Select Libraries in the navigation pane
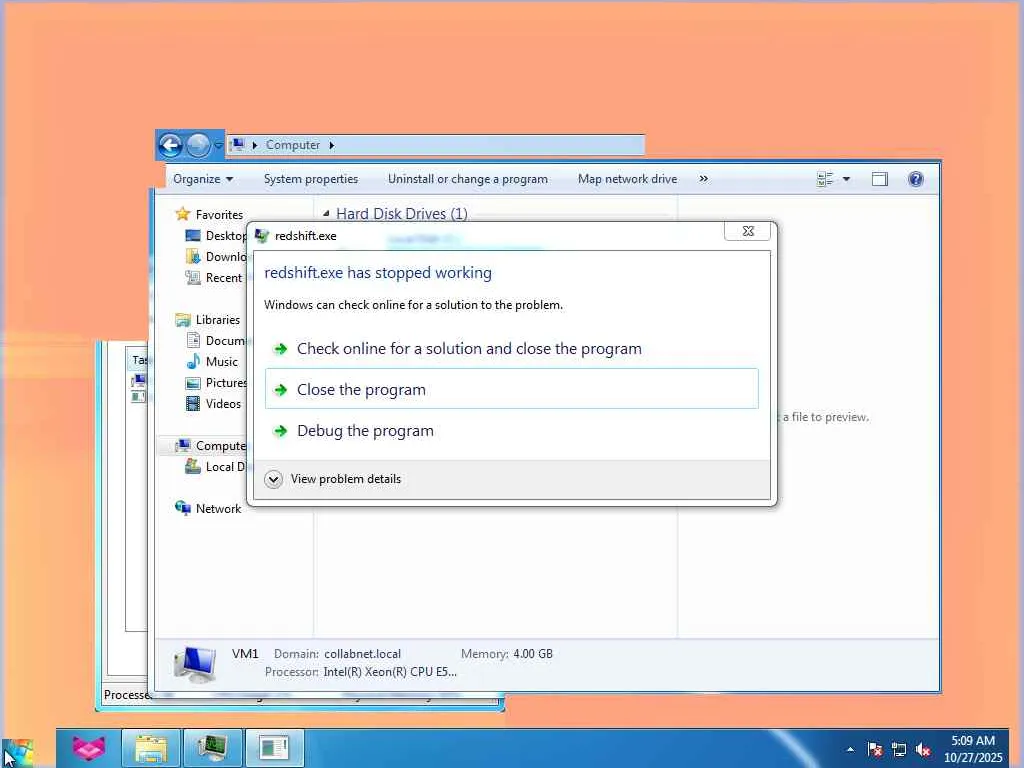 click(x=218, y=320)
